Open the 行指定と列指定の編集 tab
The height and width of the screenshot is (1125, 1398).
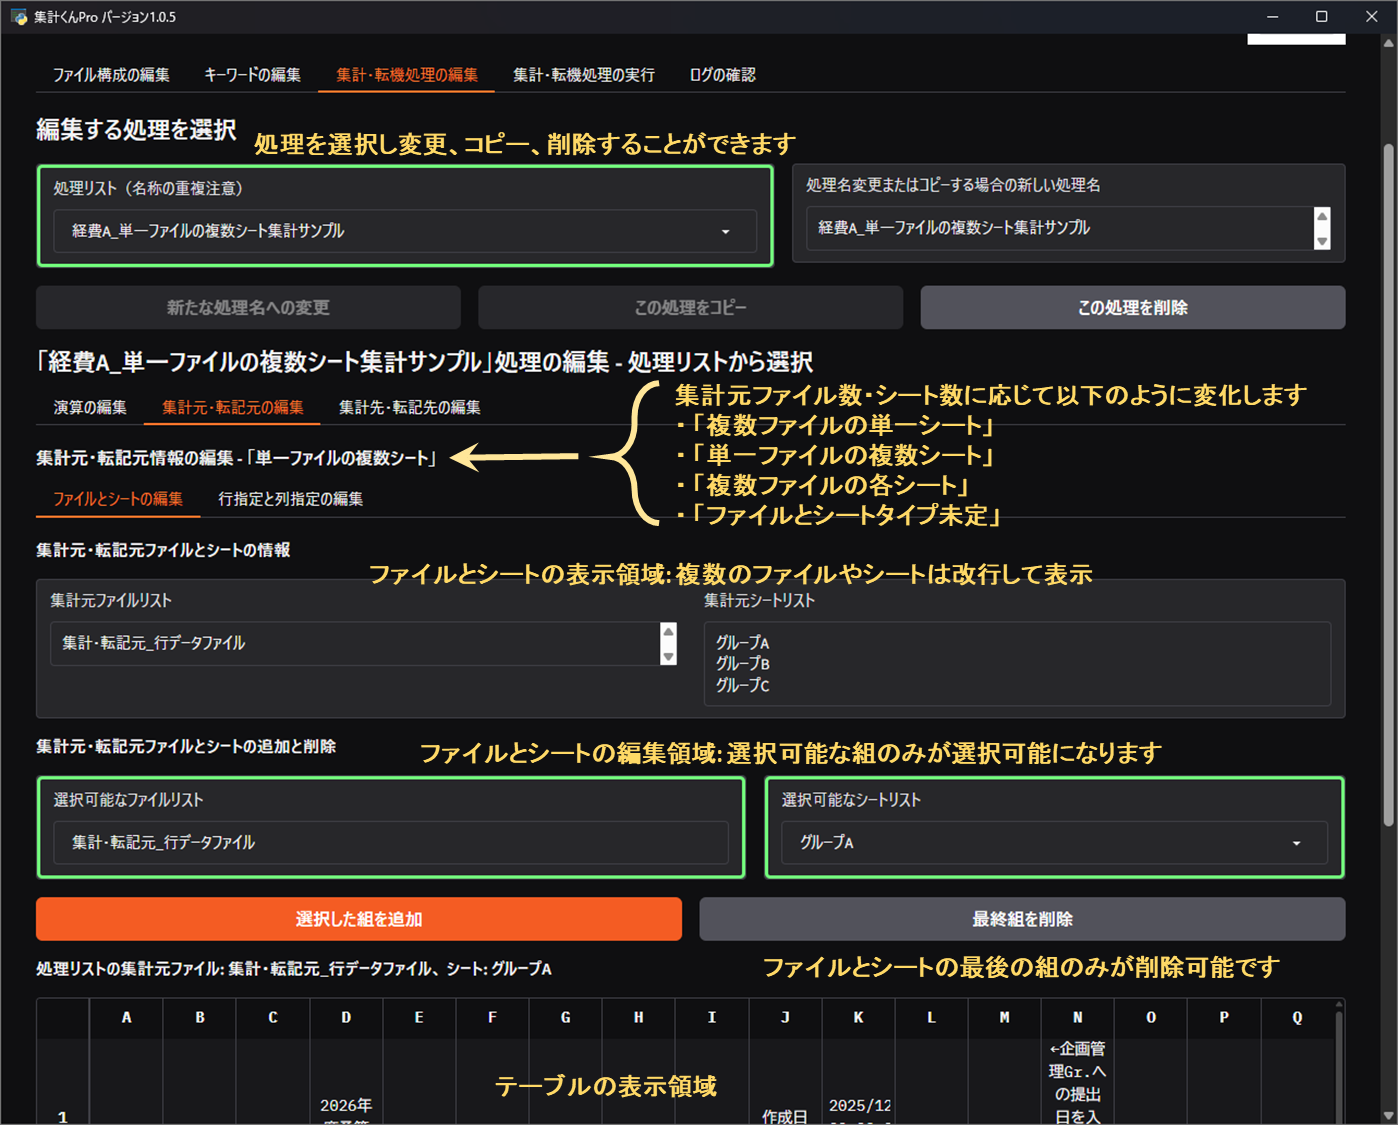point(291,499)
